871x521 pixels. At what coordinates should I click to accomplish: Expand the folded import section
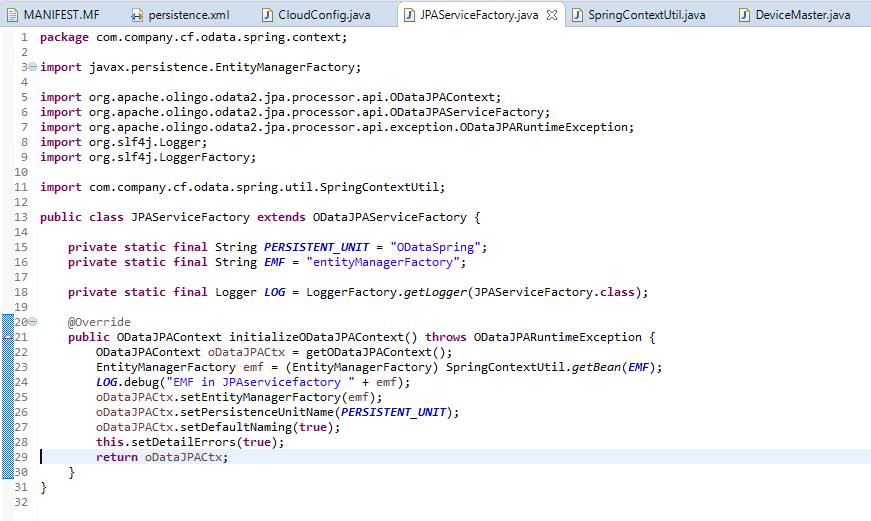click(33, 67)
